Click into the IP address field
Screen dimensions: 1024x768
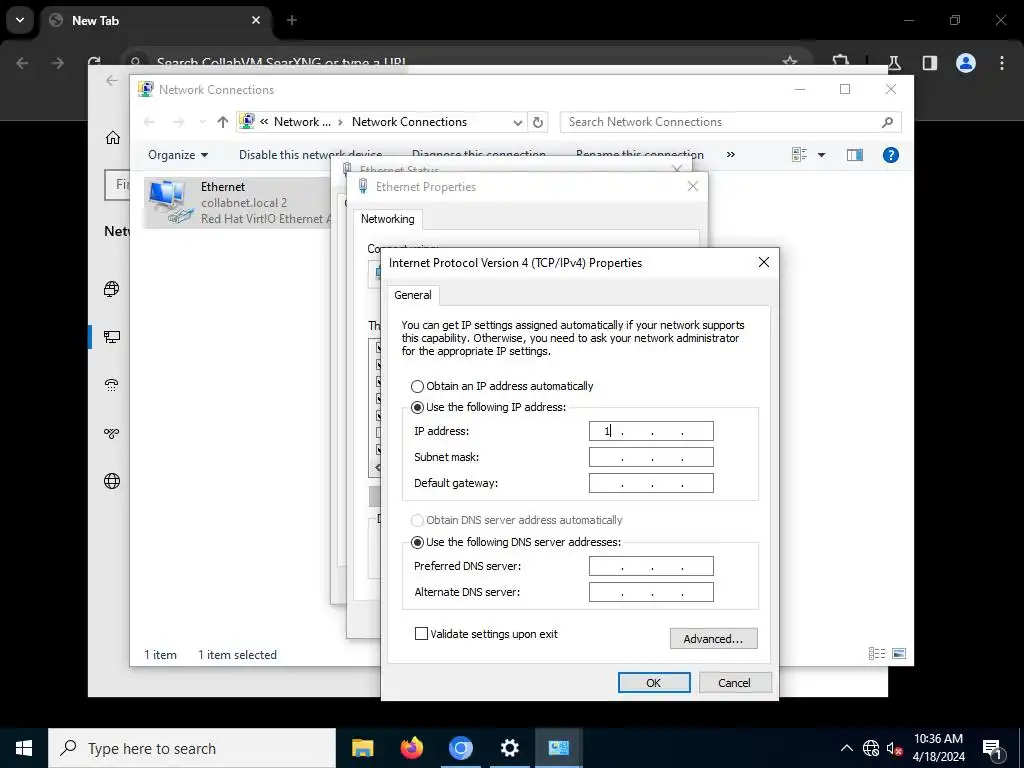click(651, 431)
